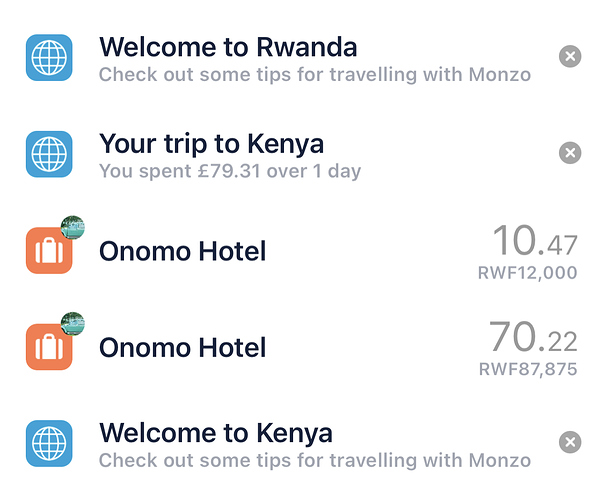Screen dimensions: 604x499
Task: Tap suitcase icon of the RWF87,875 Onomo Hotel
Action: click(49, 347)
